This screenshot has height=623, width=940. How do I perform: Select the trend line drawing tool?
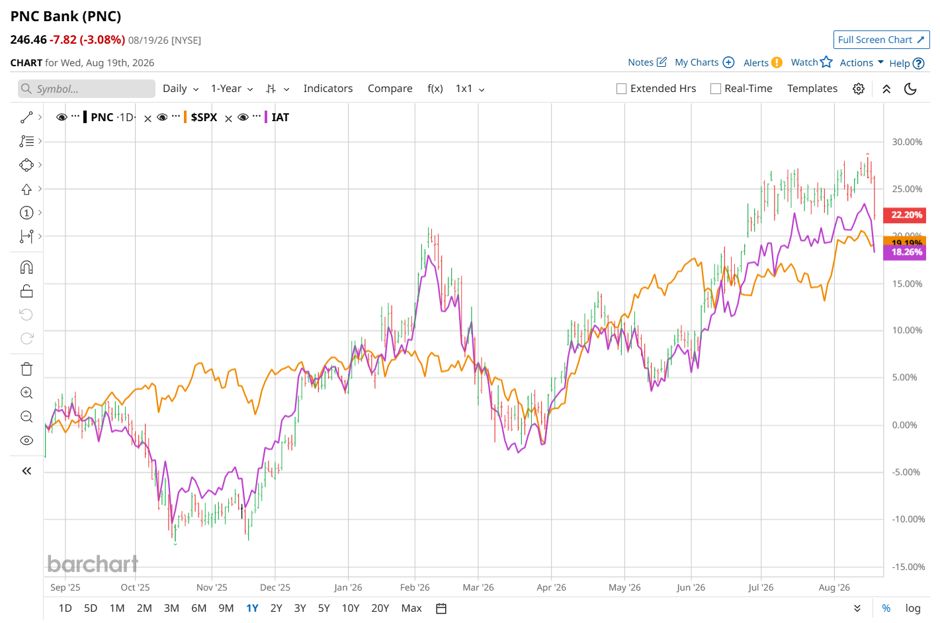(26, 118)
